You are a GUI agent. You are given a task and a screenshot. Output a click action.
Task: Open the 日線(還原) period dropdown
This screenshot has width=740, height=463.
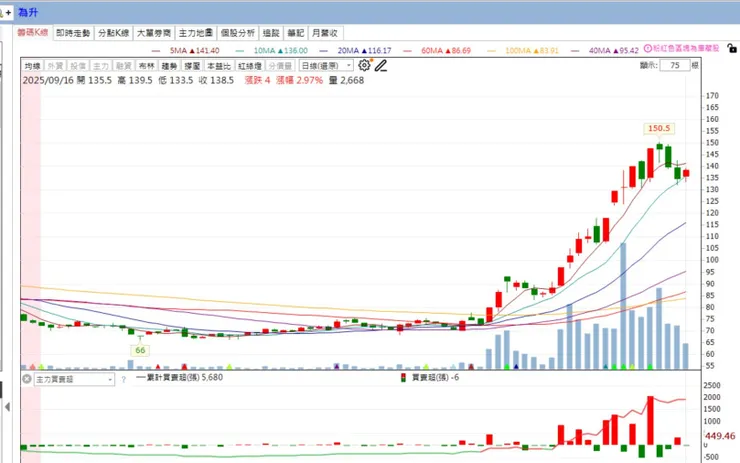[x=326, y=66]
